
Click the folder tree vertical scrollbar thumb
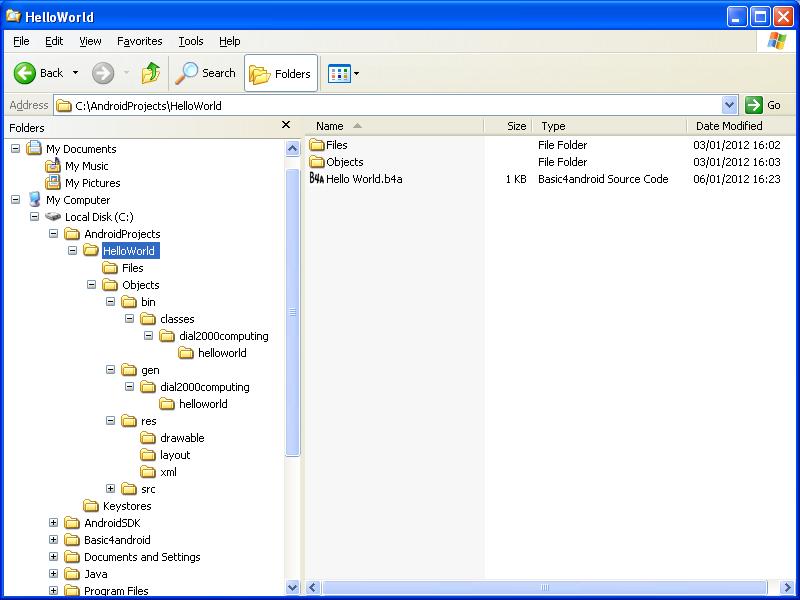coord(293,312)
